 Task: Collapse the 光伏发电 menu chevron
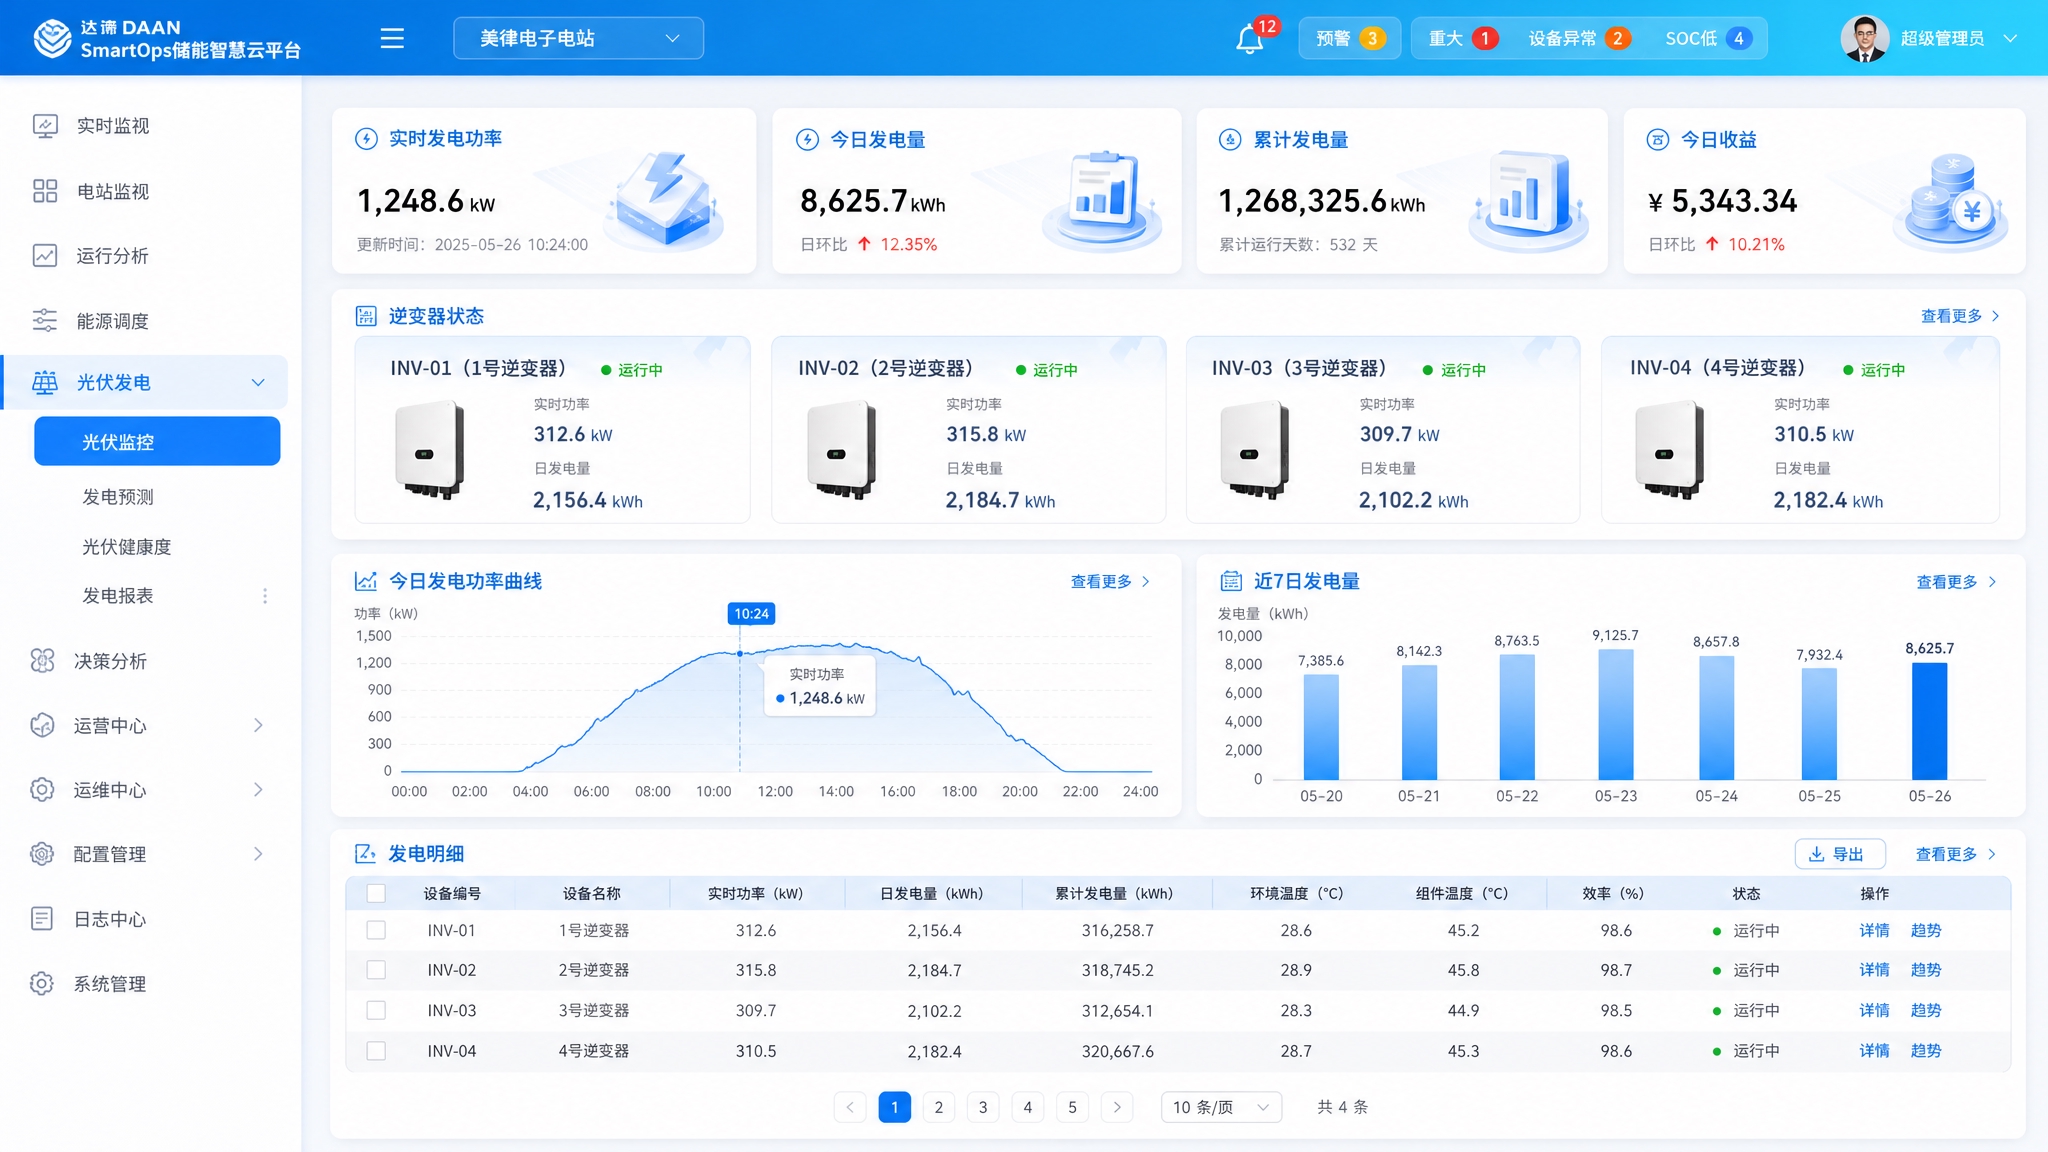click(258, 382)
